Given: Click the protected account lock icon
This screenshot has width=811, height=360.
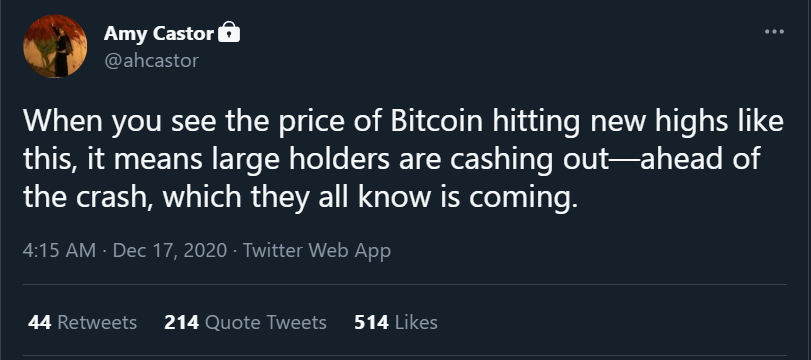Looking at the screenshot, I should coord(229,33).
